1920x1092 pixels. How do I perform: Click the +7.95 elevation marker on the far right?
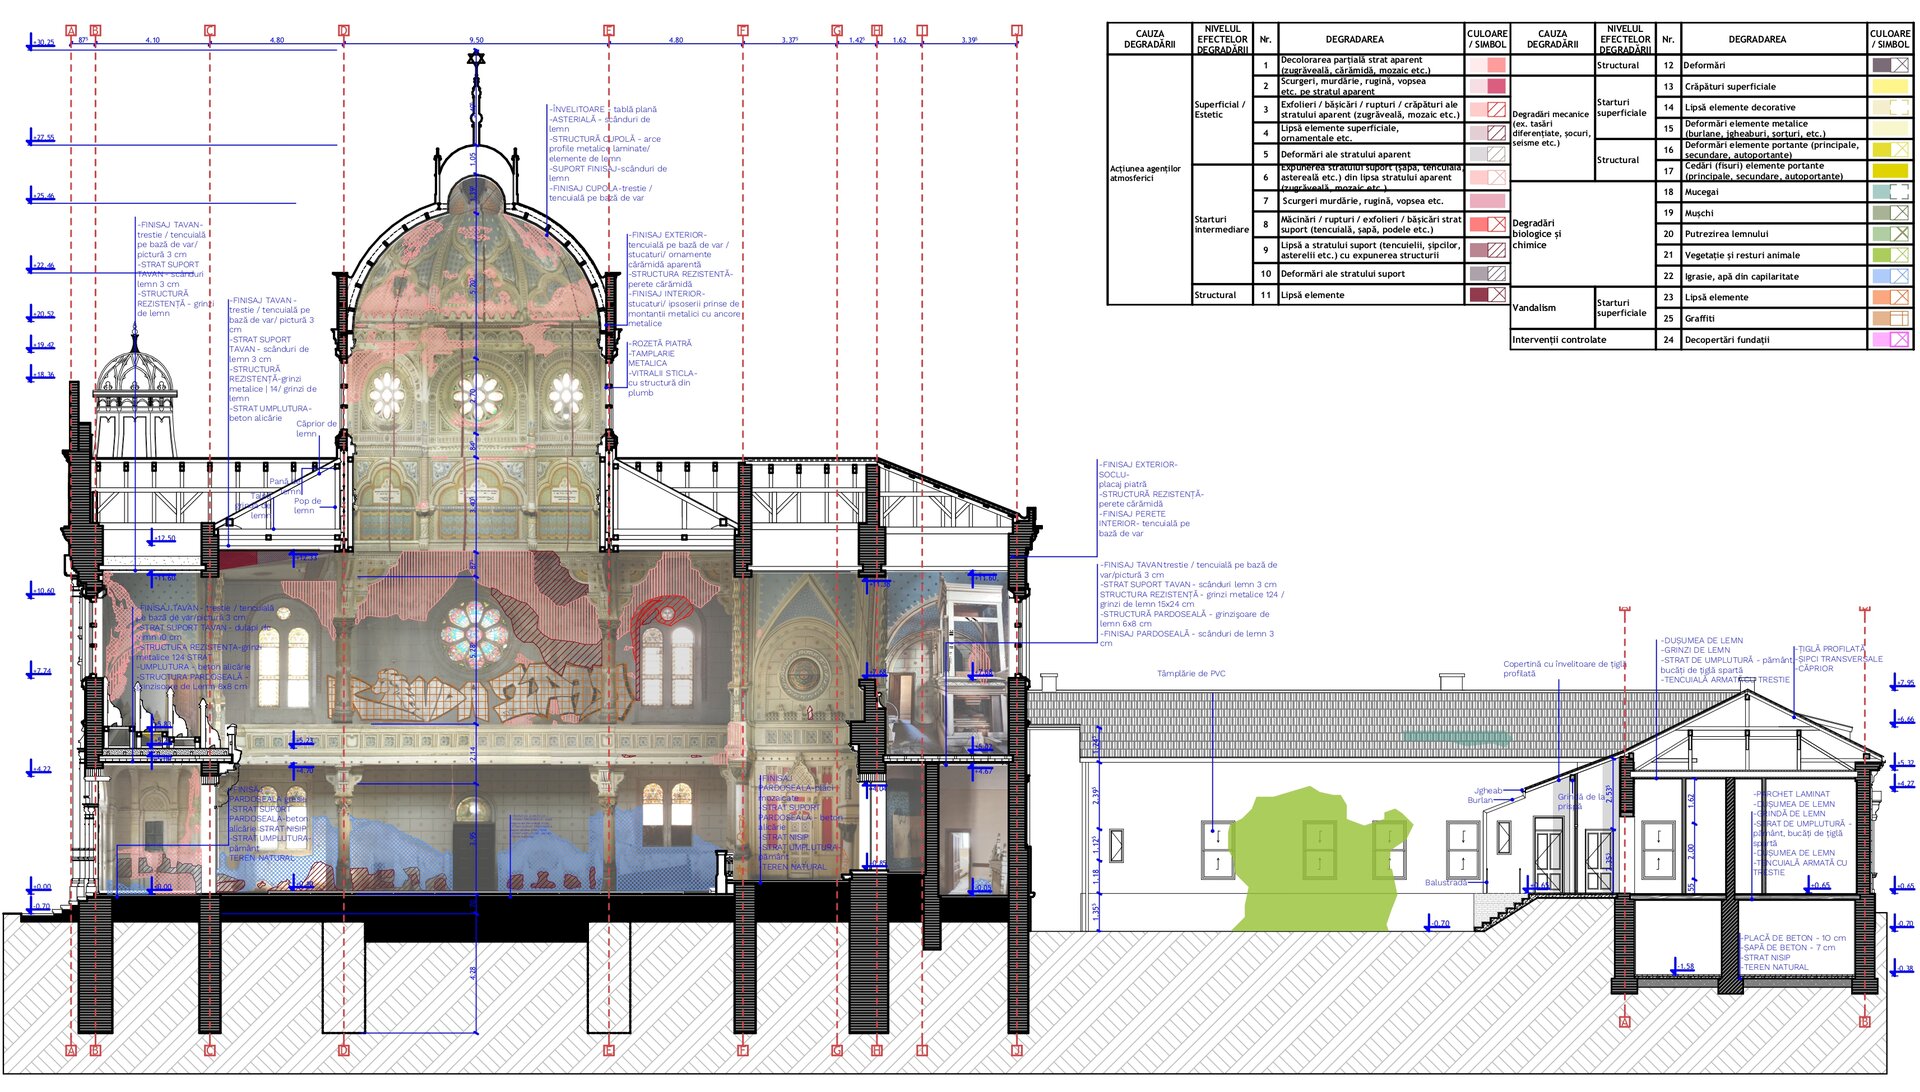pos(1904,683)
